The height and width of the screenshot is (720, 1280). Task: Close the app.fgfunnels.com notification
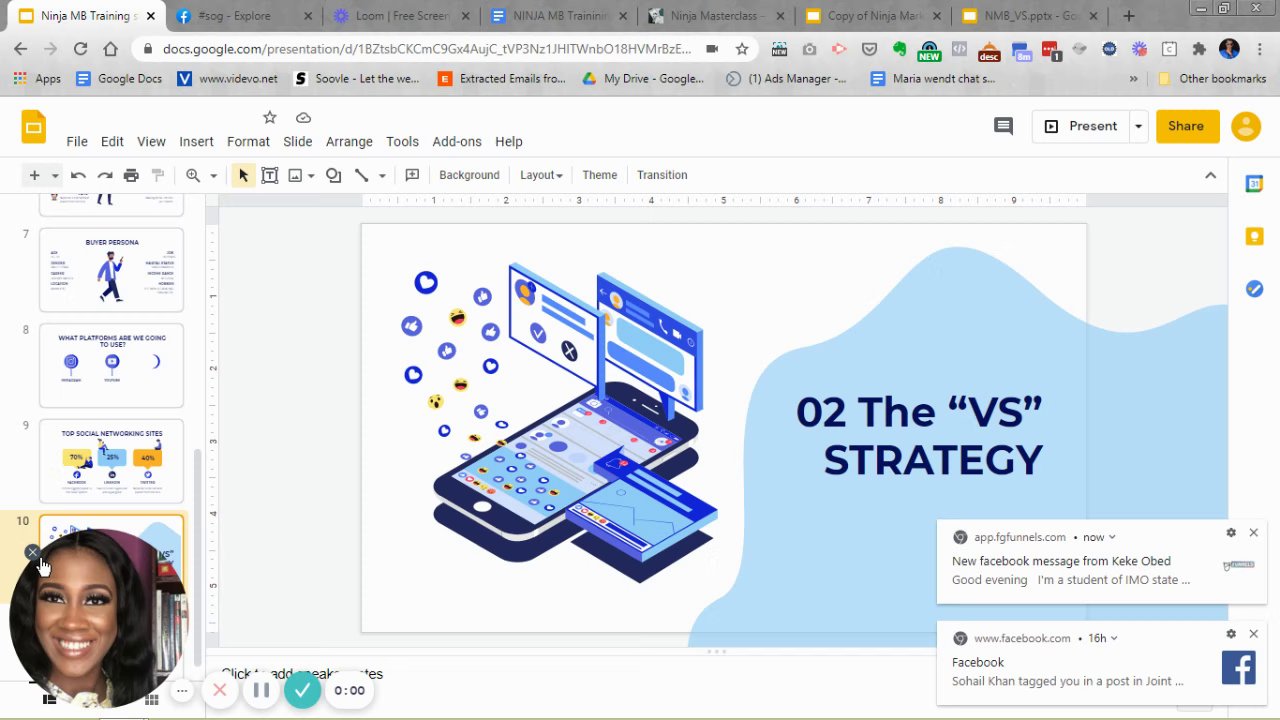pos(1253,533)
